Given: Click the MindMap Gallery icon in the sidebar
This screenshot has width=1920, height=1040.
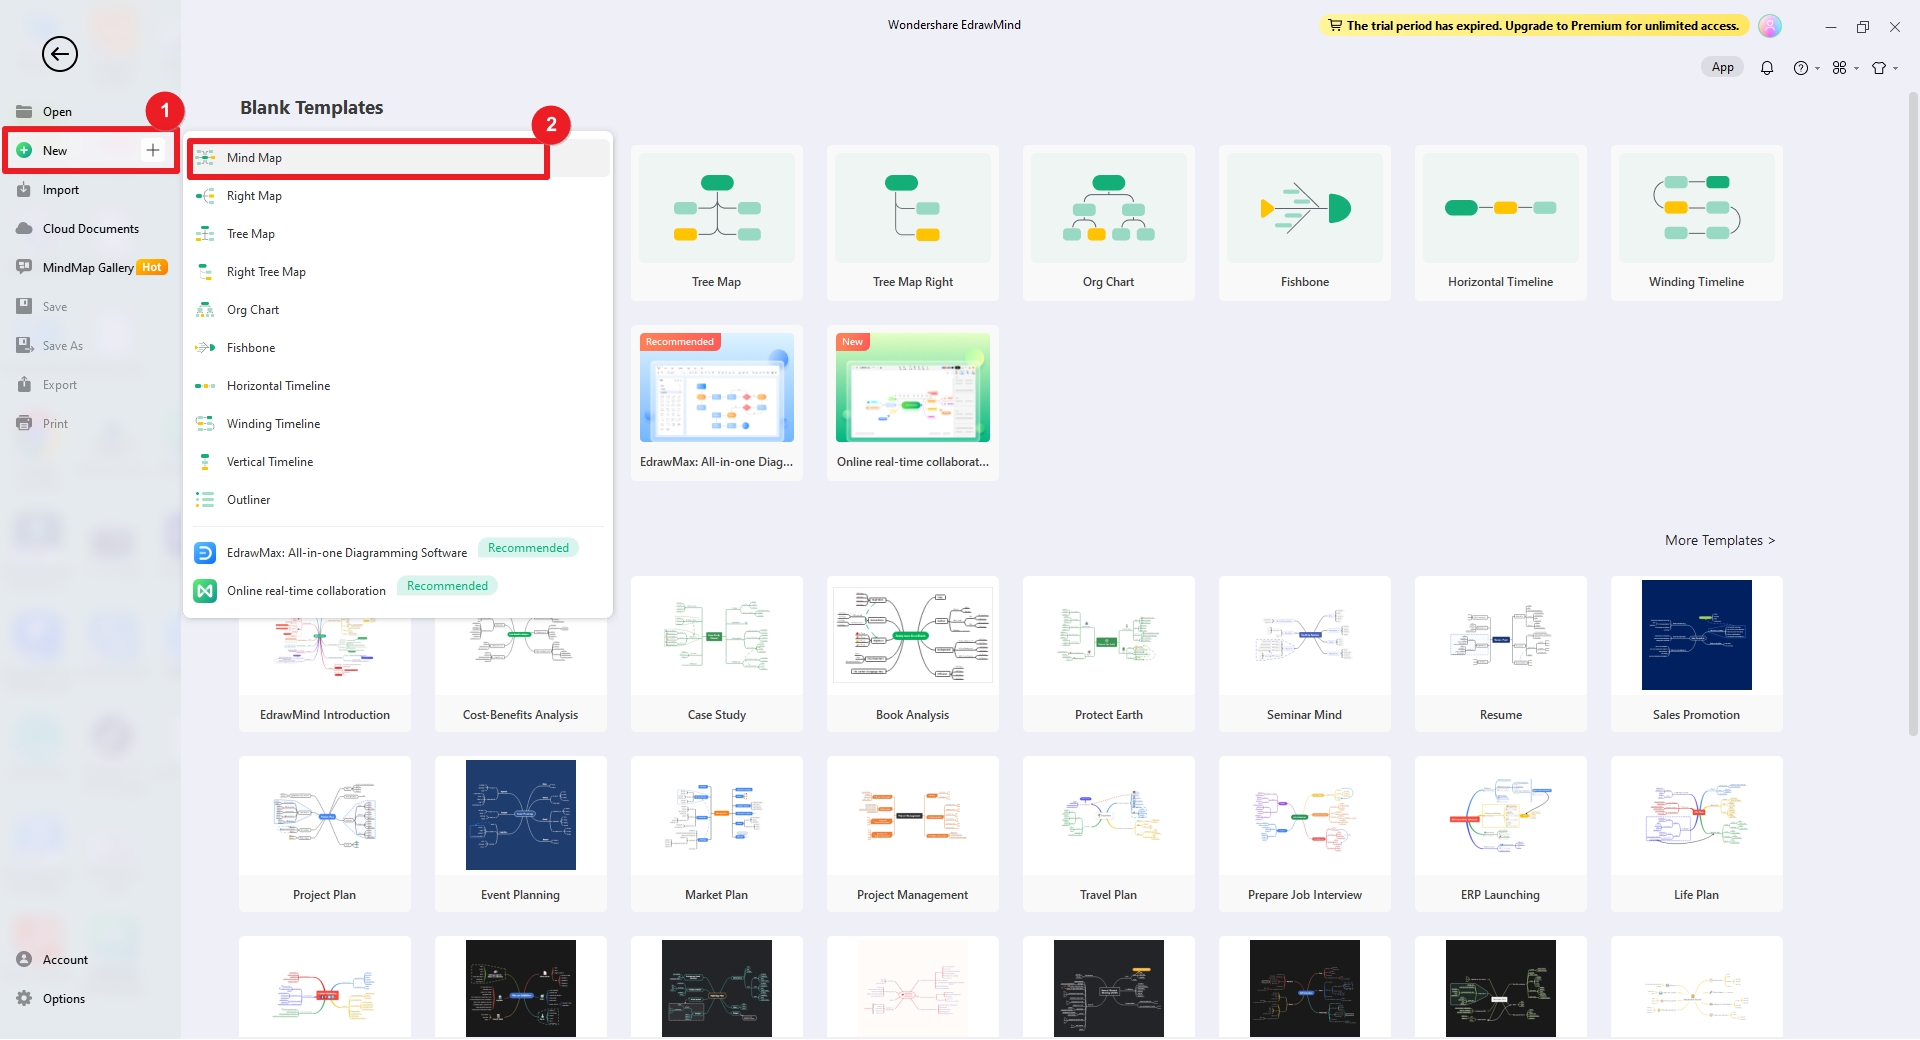Looking at the screenshot, I should pos(24,267).
